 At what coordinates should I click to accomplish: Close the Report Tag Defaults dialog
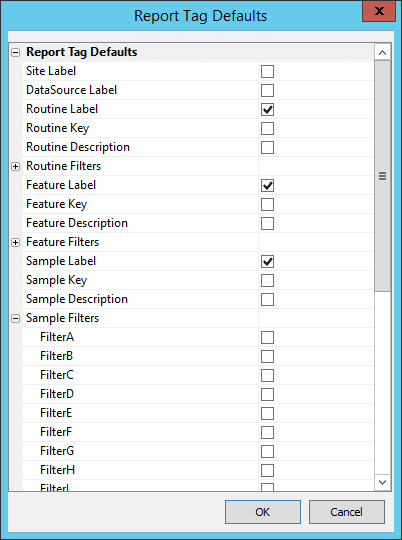pos(379,11)
